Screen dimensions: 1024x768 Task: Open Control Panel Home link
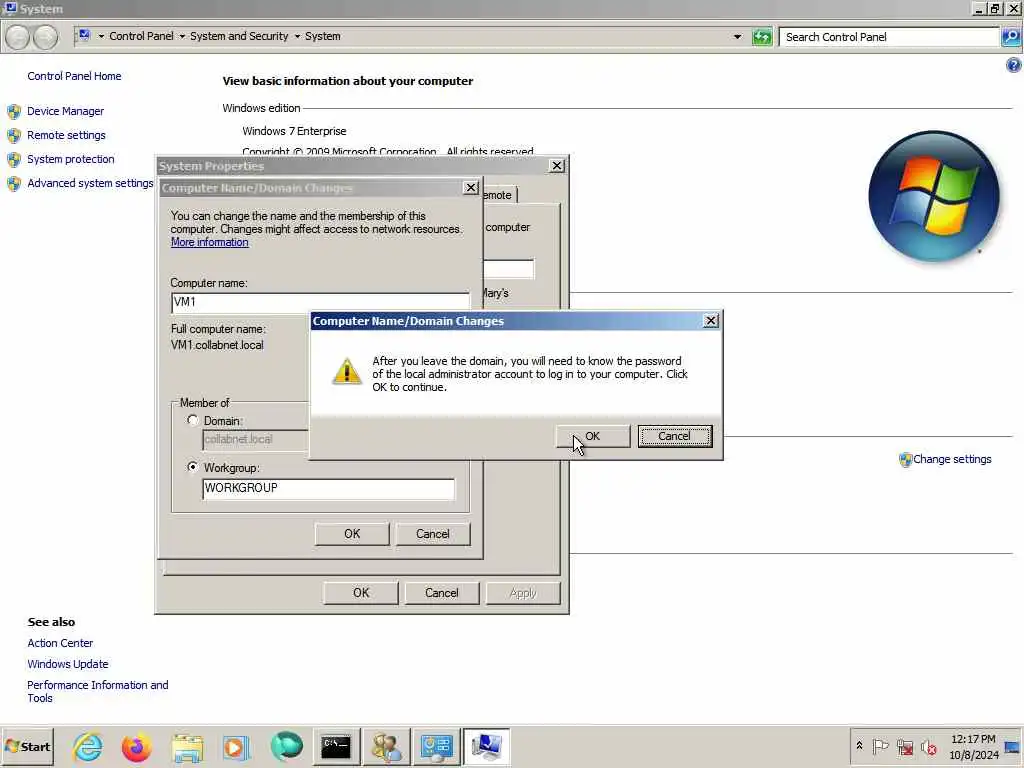coord(74,76)
